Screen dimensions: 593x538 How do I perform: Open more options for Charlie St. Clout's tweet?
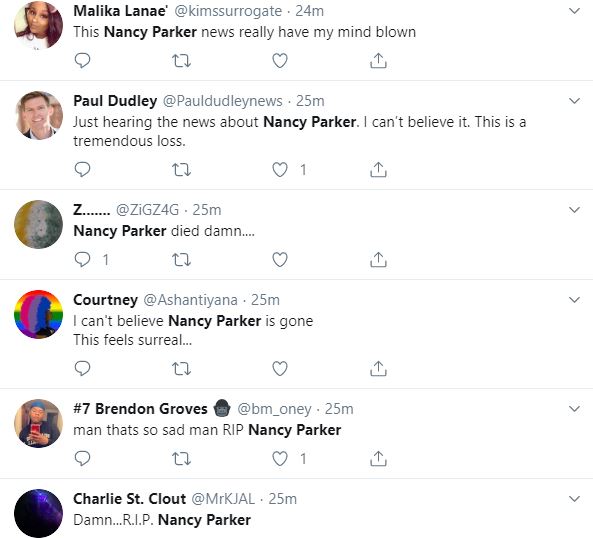click(x=574, y=499)
